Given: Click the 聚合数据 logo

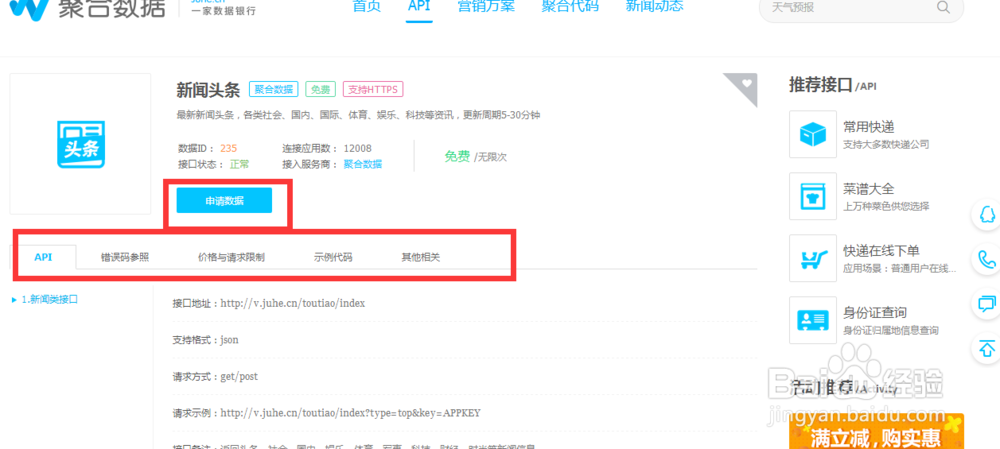Looking at the screenshot, I should [x=88, y=9].
